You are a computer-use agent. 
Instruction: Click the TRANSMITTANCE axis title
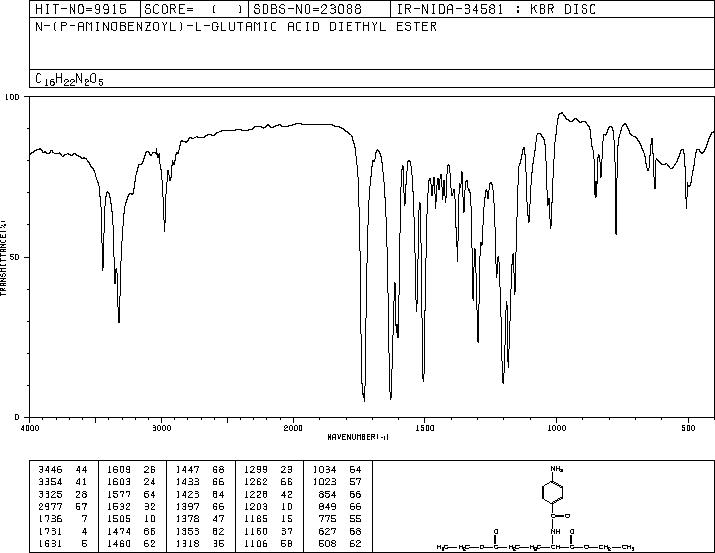tap(3, 258)
